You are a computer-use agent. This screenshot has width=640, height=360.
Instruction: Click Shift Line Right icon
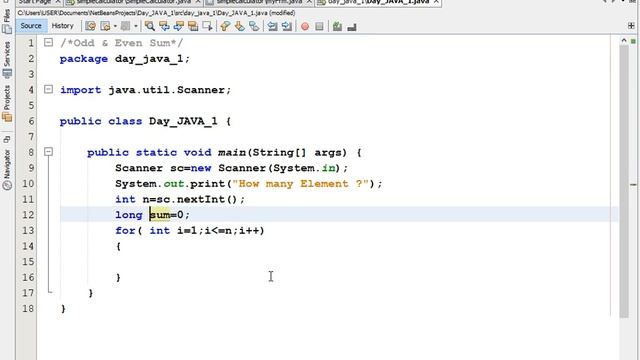click(x=287, y=26)
